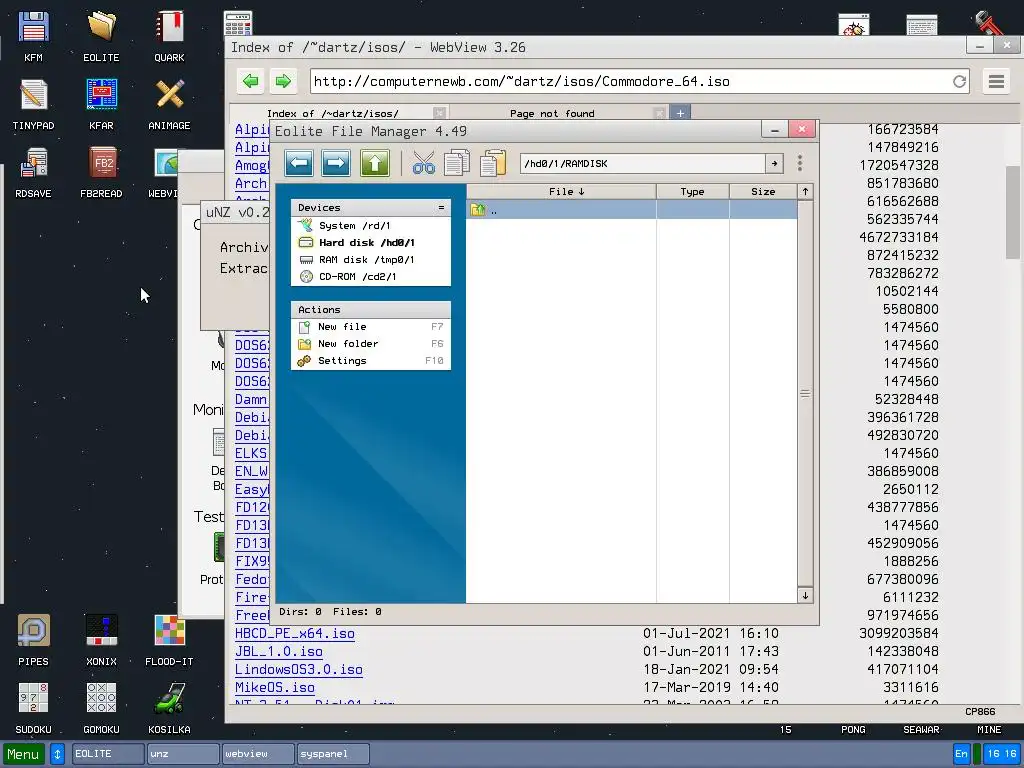Switch to unz taskbar item
Viewport: 1024px width, 768px height.
click(183, 754)
